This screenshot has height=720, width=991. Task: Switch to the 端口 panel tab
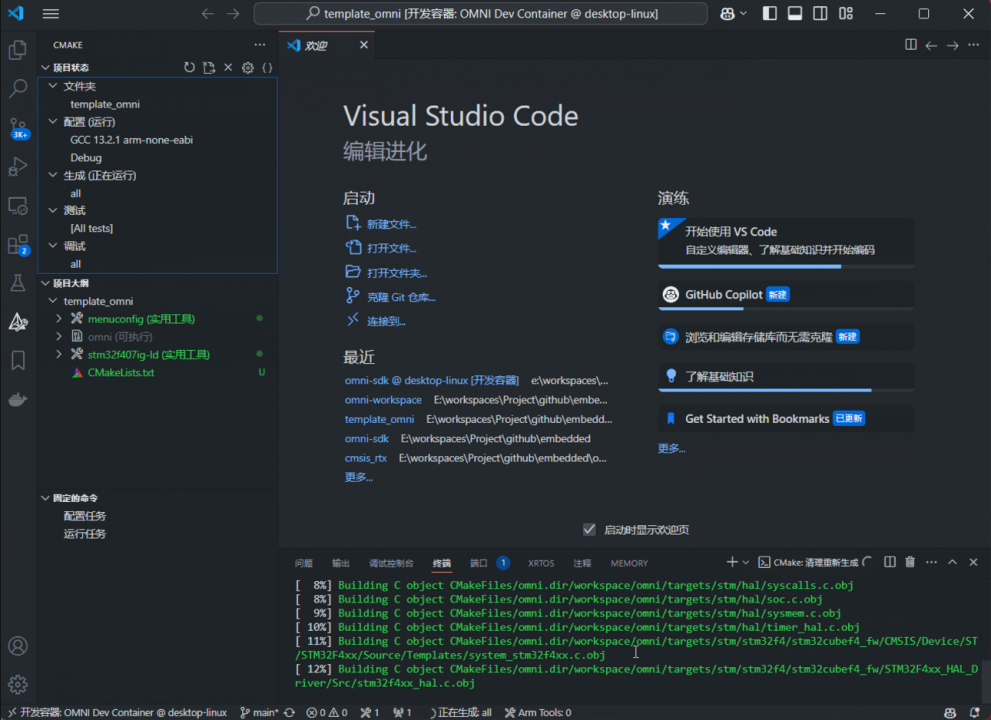click(x=478, y=563)
